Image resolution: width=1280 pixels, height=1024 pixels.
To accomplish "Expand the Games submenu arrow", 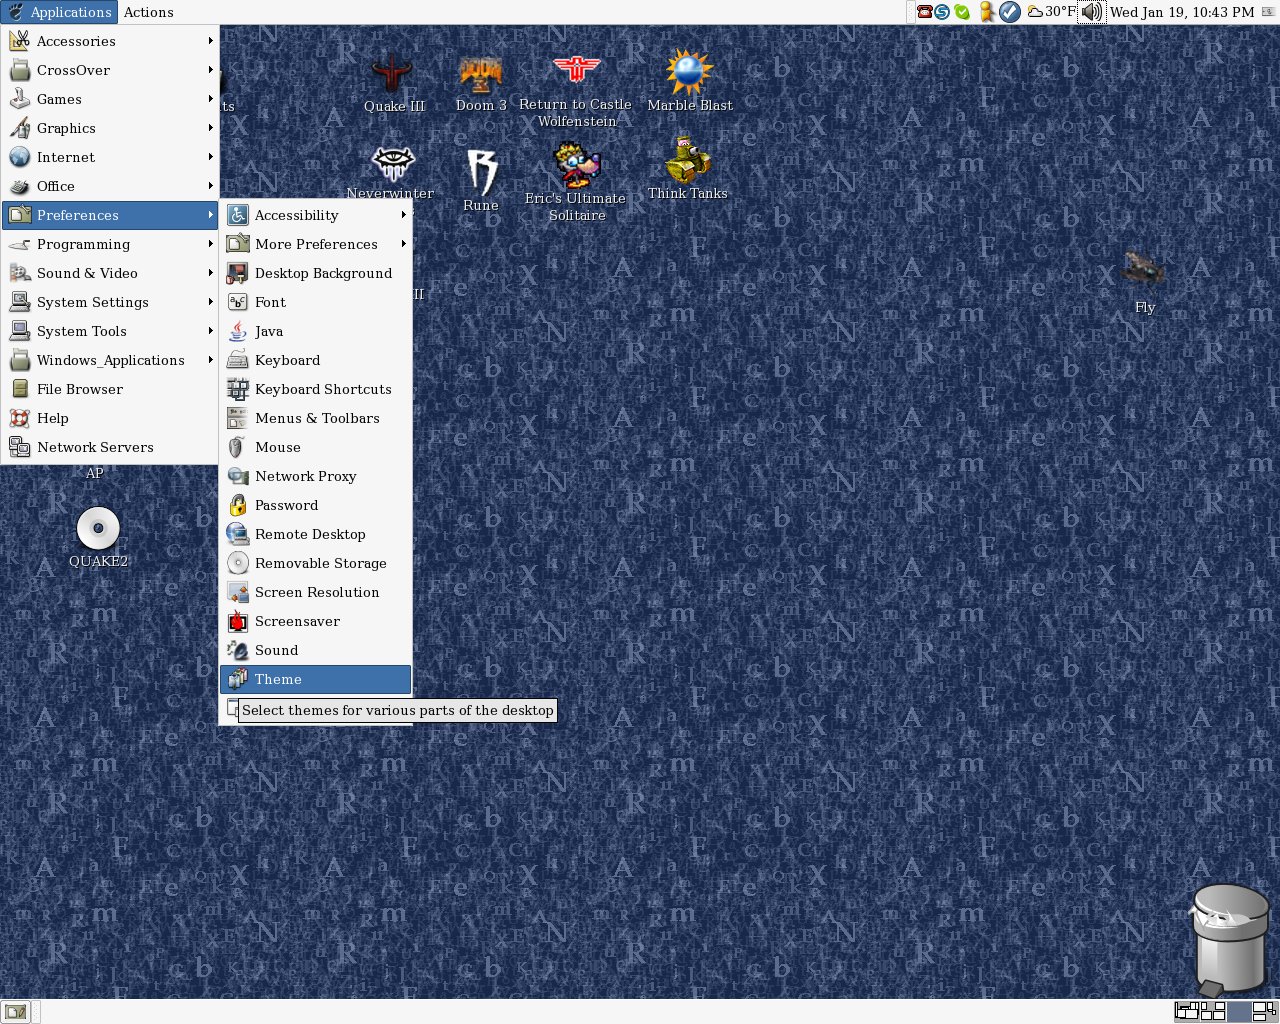I will (211, 99).
